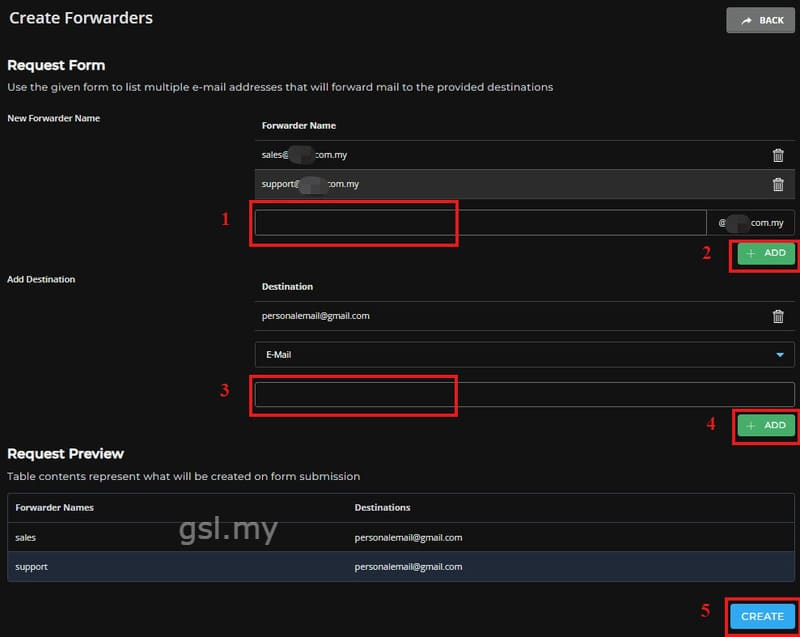Submit the form with the CREATE button
This screenshot has height=637, width=800.
click(762, 616)
